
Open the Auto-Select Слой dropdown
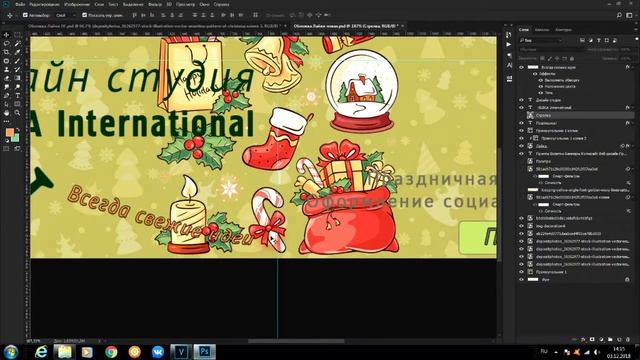65,15
